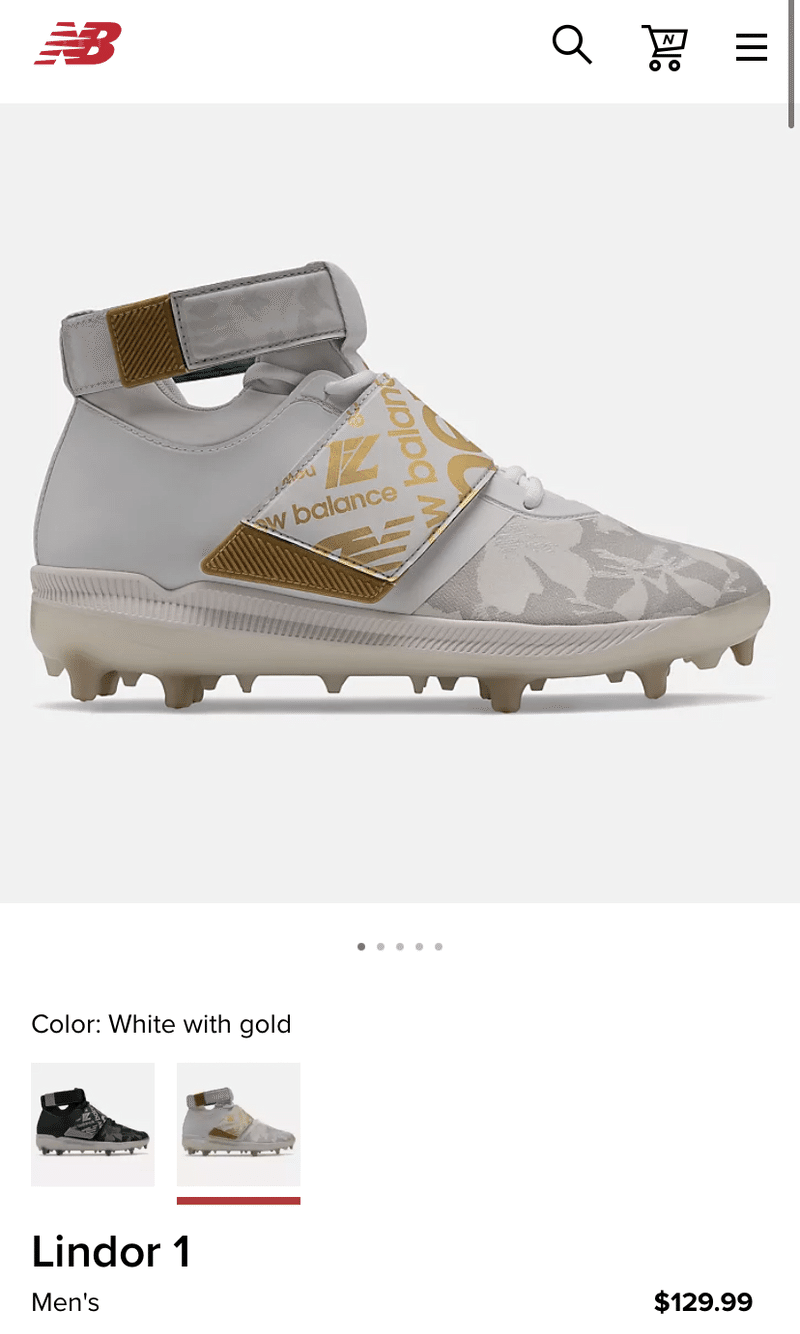Click the New Balance logo
The width and height of the screenshot is (800, 1334).
[x=78, y=45]
